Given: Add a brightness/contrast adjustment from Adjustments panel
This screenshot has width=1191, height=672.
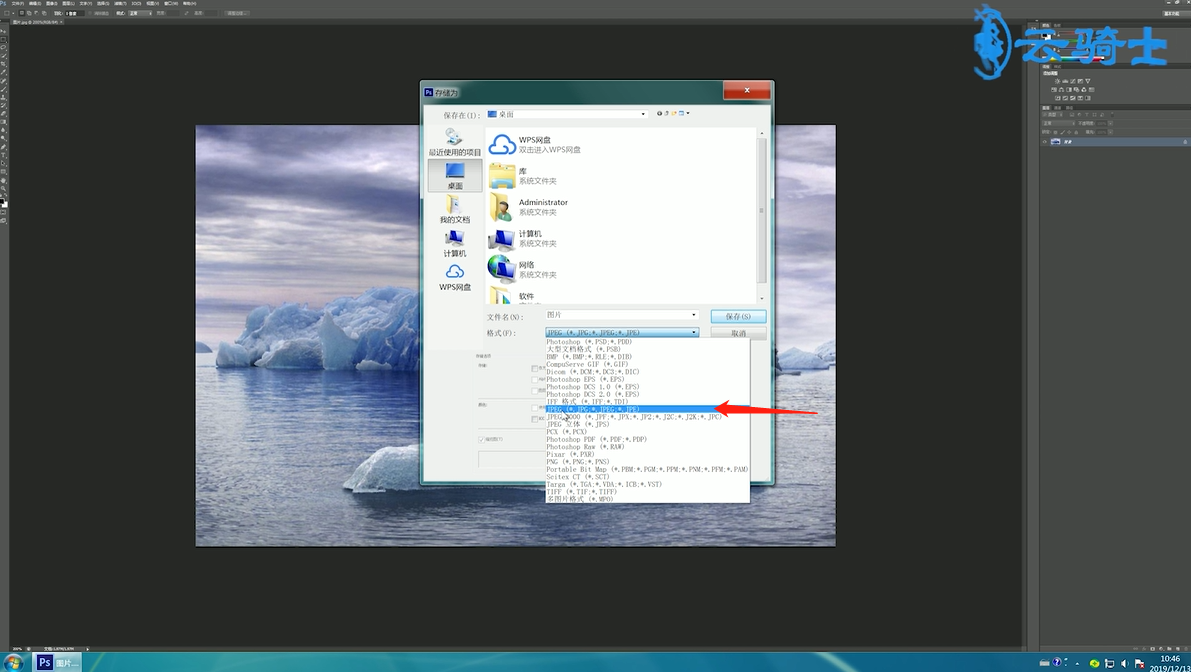Looking at the screenshot, I should point(1057,81).
